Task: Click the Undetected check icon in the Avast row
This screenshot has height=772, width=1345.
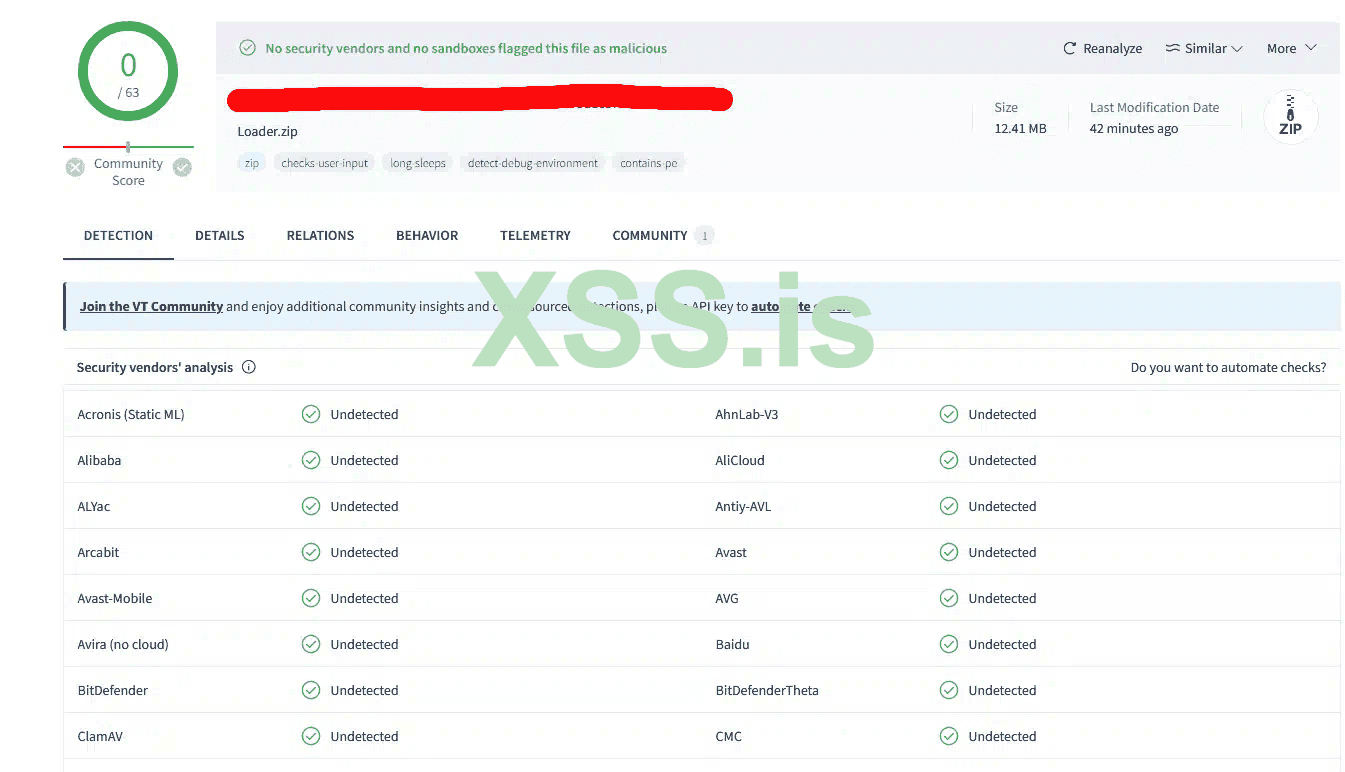Action: [x=949, y=552]
